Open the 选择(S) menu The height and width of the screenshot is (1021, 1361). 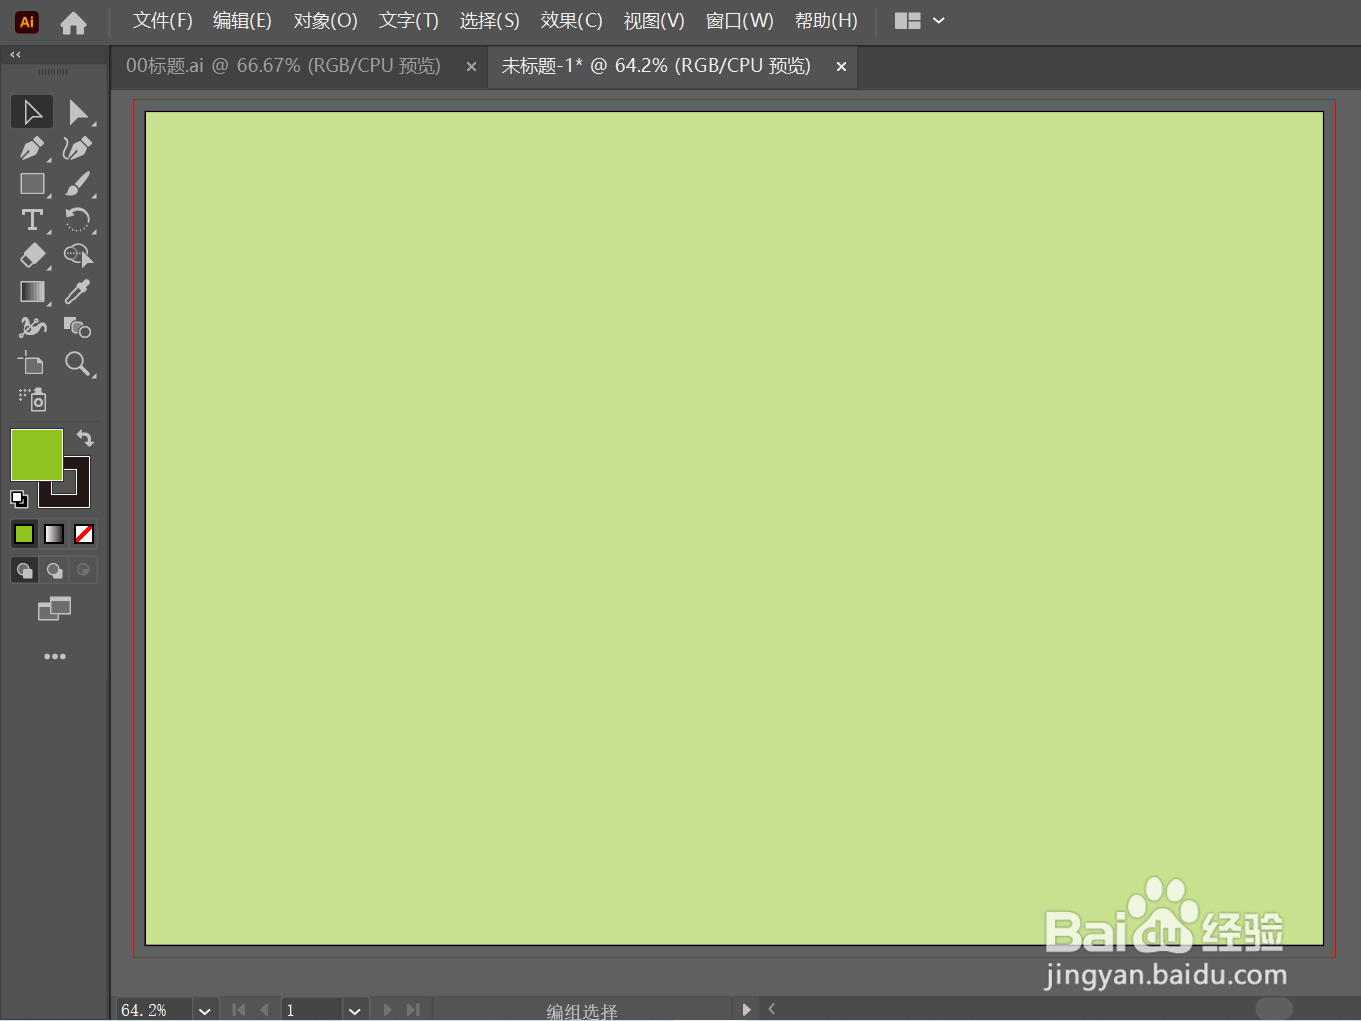click(489, 21)
